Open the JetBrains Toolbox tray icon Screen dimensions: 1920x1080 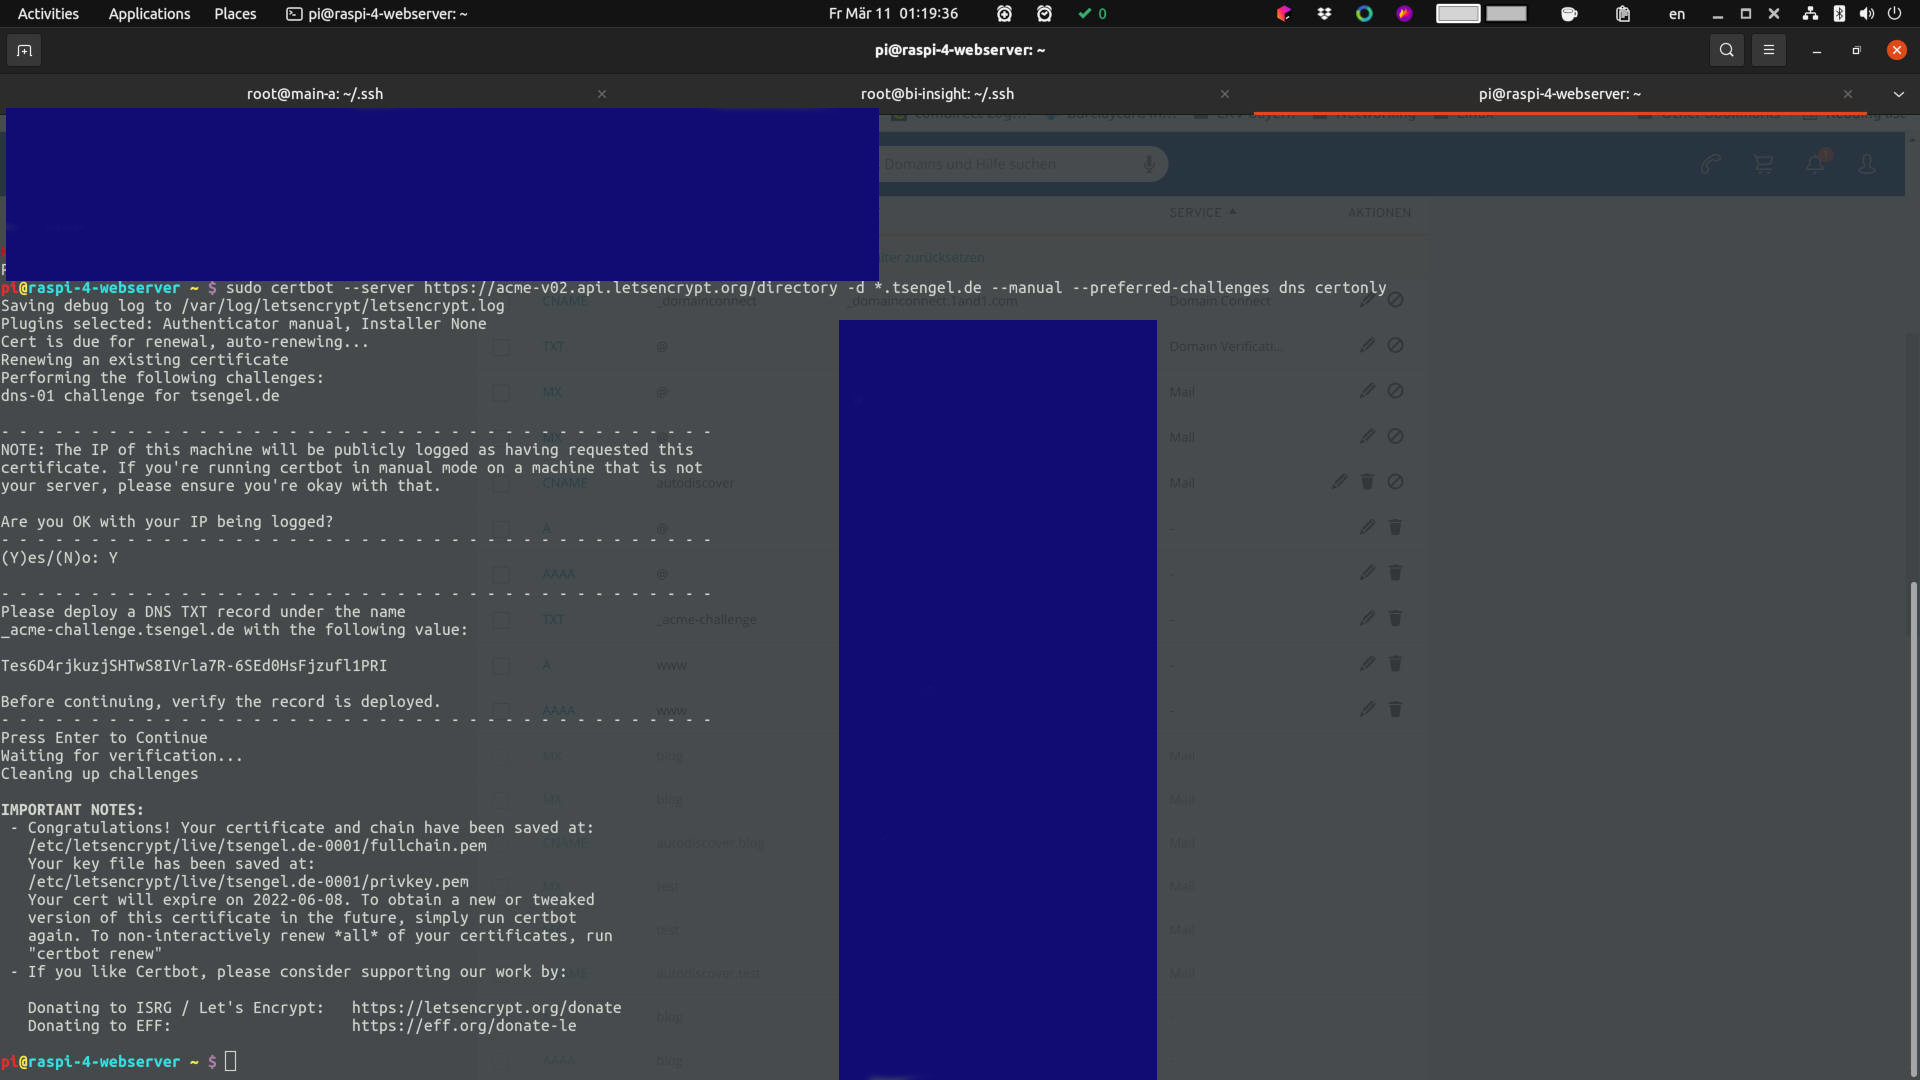(1284, 13)
